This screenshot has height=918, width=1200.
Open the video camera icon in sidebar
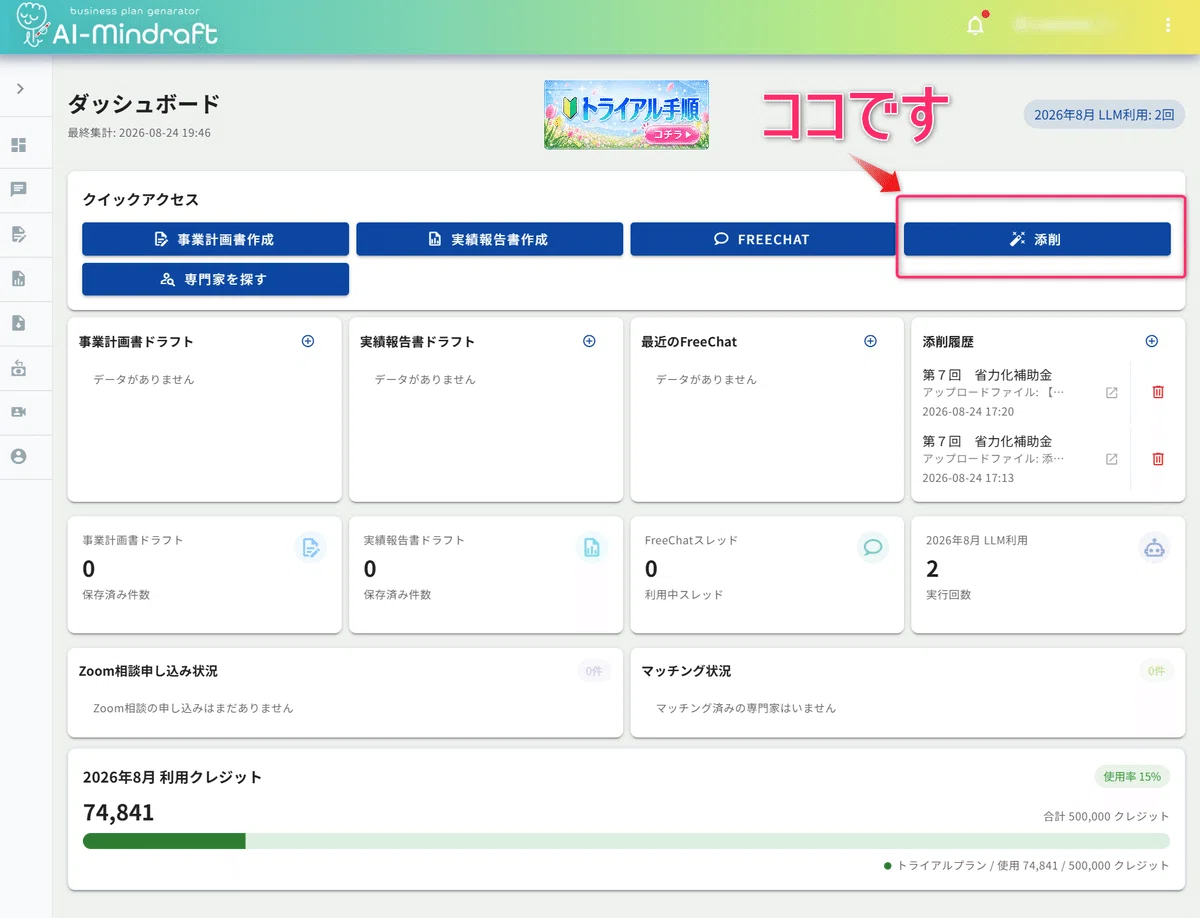(19, 412)
